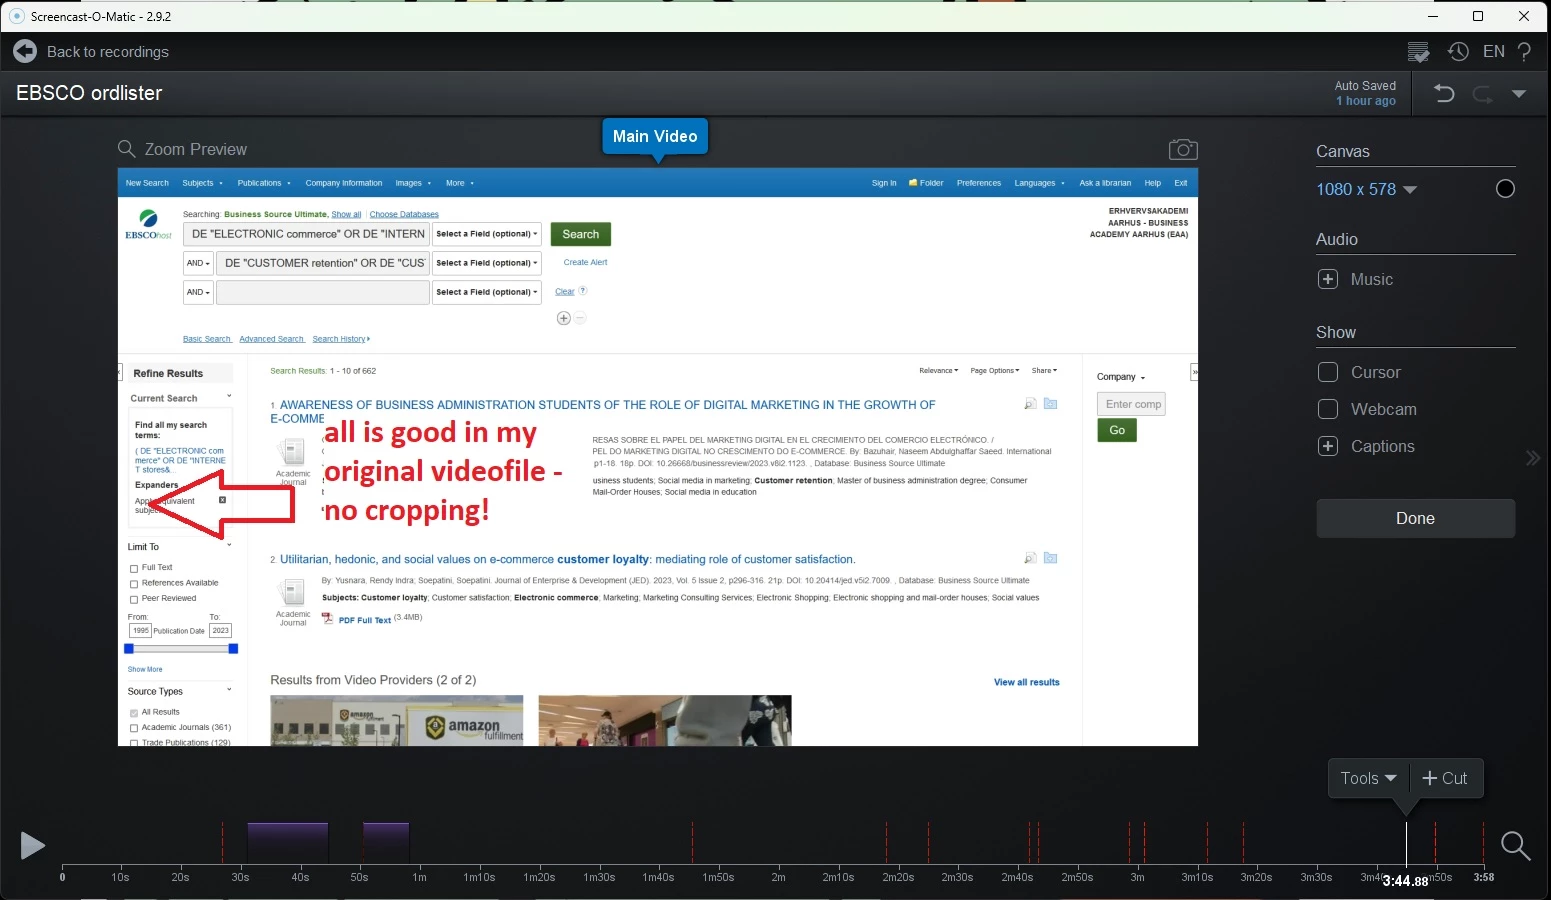
Task: Click New Search in preview menu bar
Action: [x=147, y=183]
